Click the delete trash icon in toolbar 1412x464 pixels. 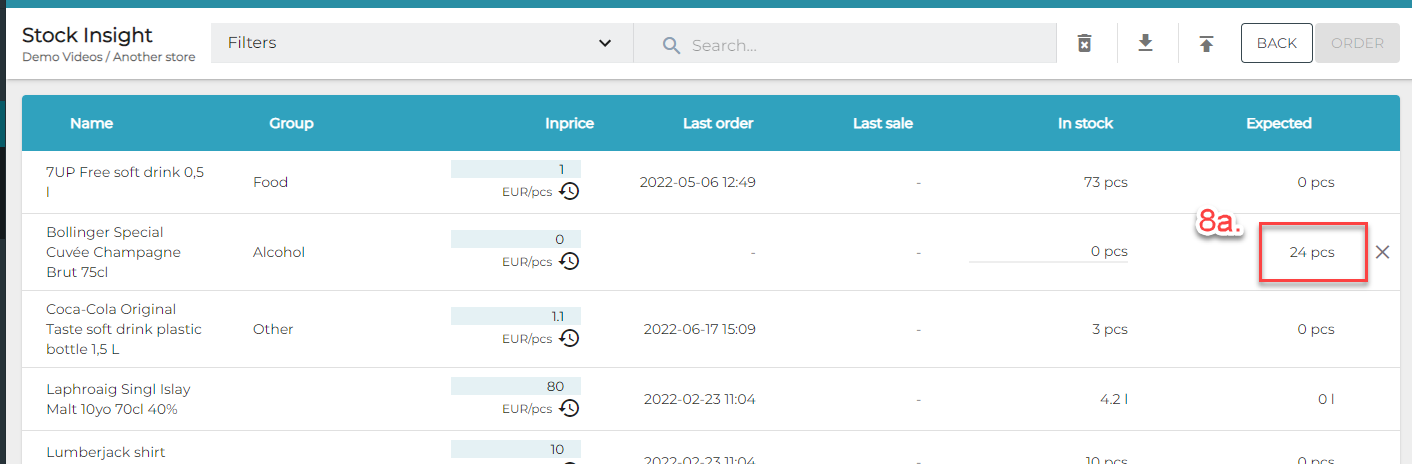click(x=1084, y=43)
